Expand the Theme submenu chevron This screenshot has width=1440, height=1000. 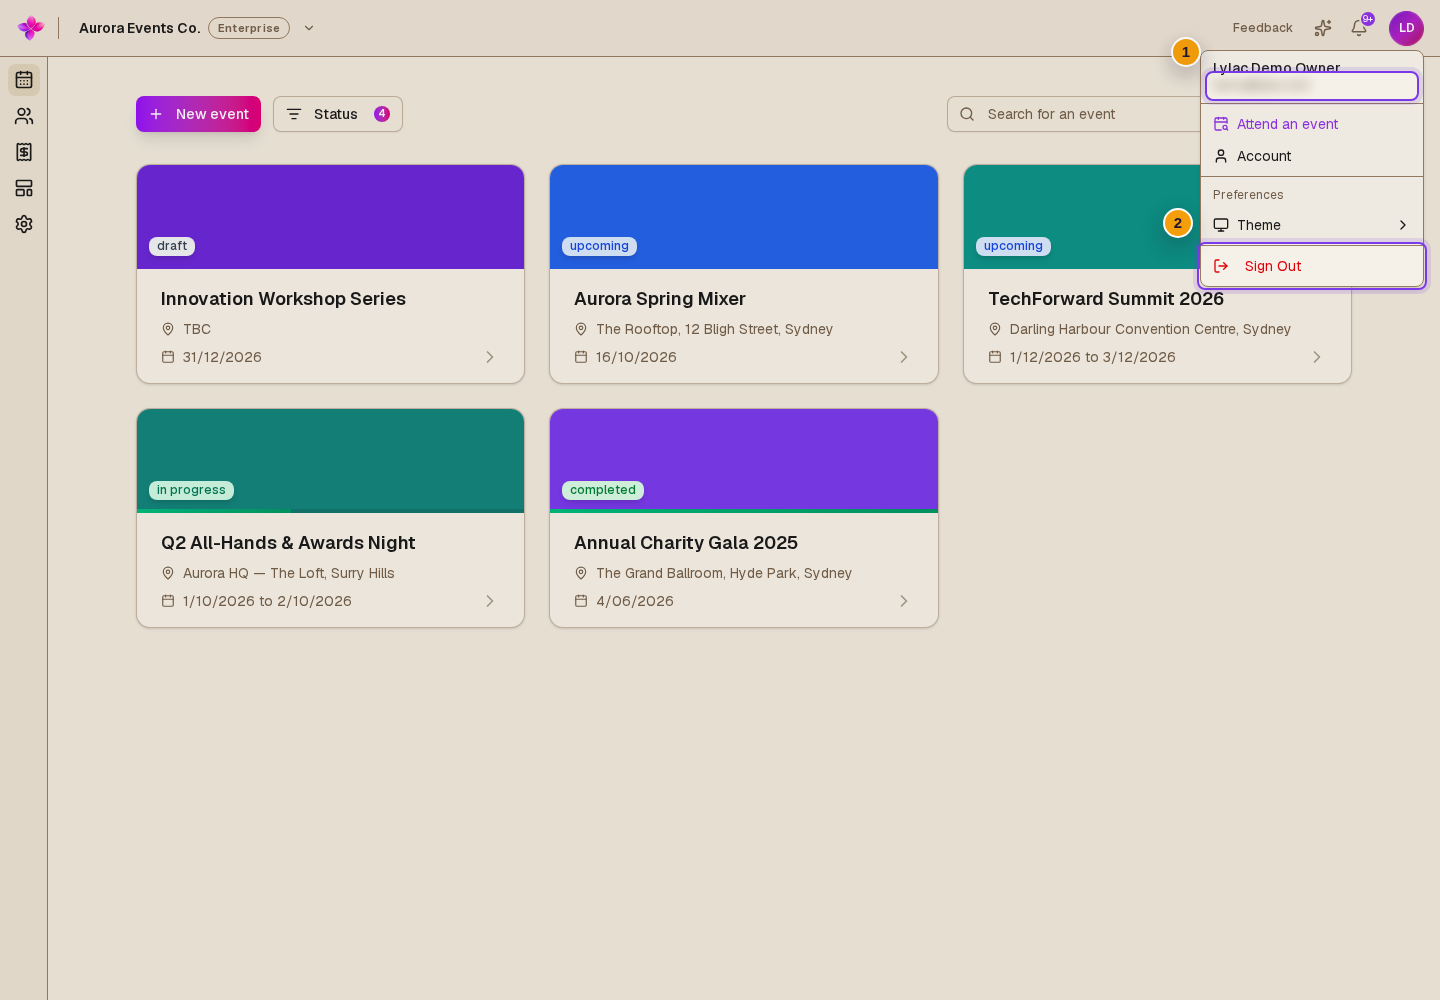(x=1403, y=225)
